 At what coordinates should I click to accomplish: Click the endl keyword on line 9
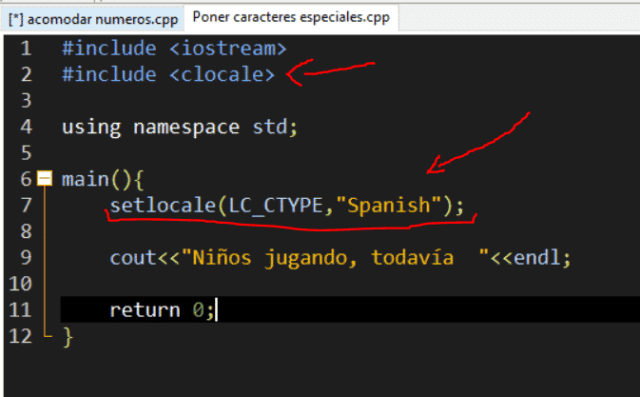[x=536, y=258]
